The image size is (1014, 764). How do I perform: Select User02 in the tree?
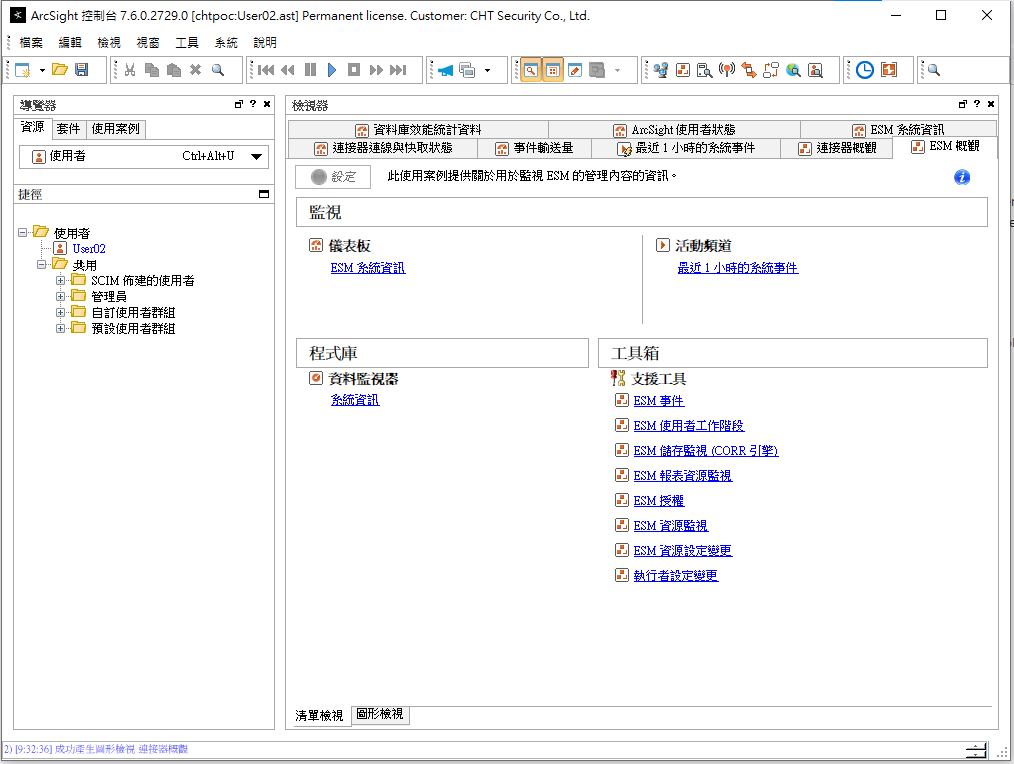[x=89, y=248]
